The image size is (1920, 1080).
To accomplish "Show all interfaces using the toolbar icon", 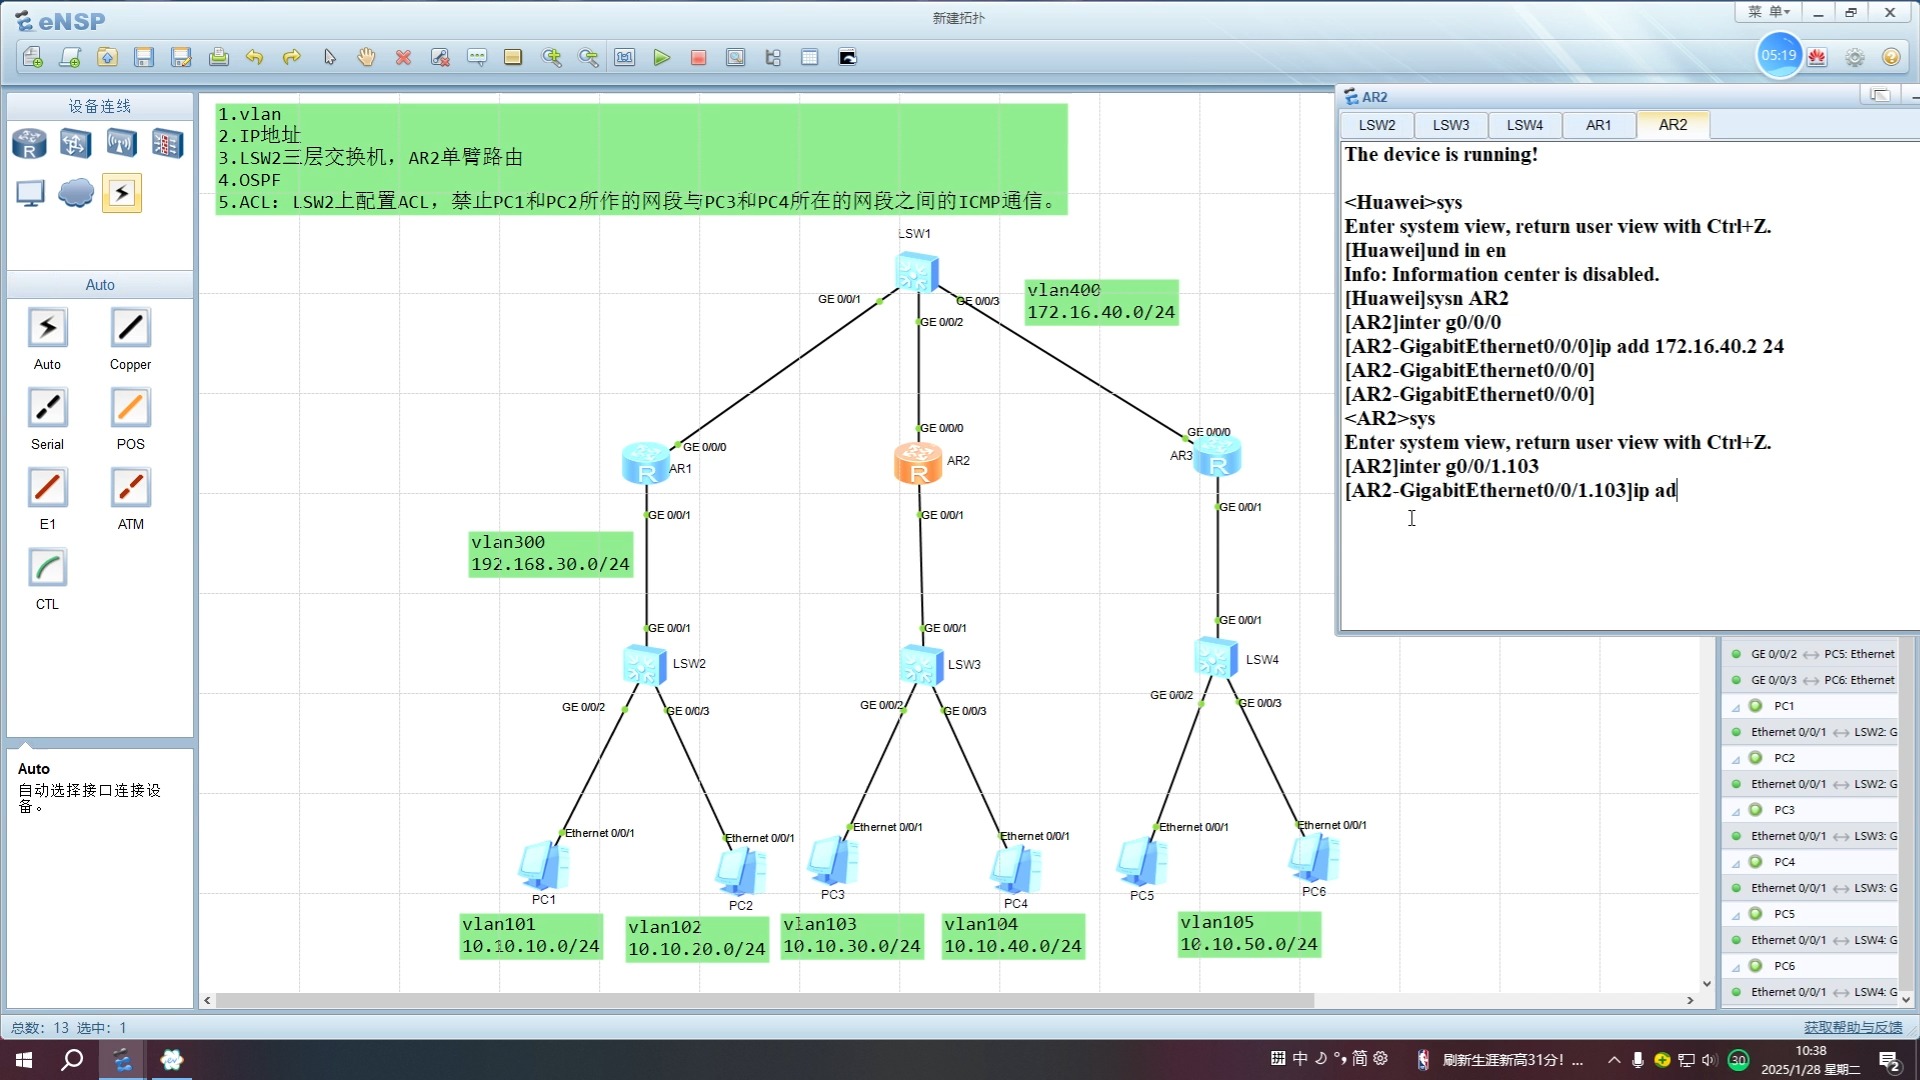I will coord(772,57).
